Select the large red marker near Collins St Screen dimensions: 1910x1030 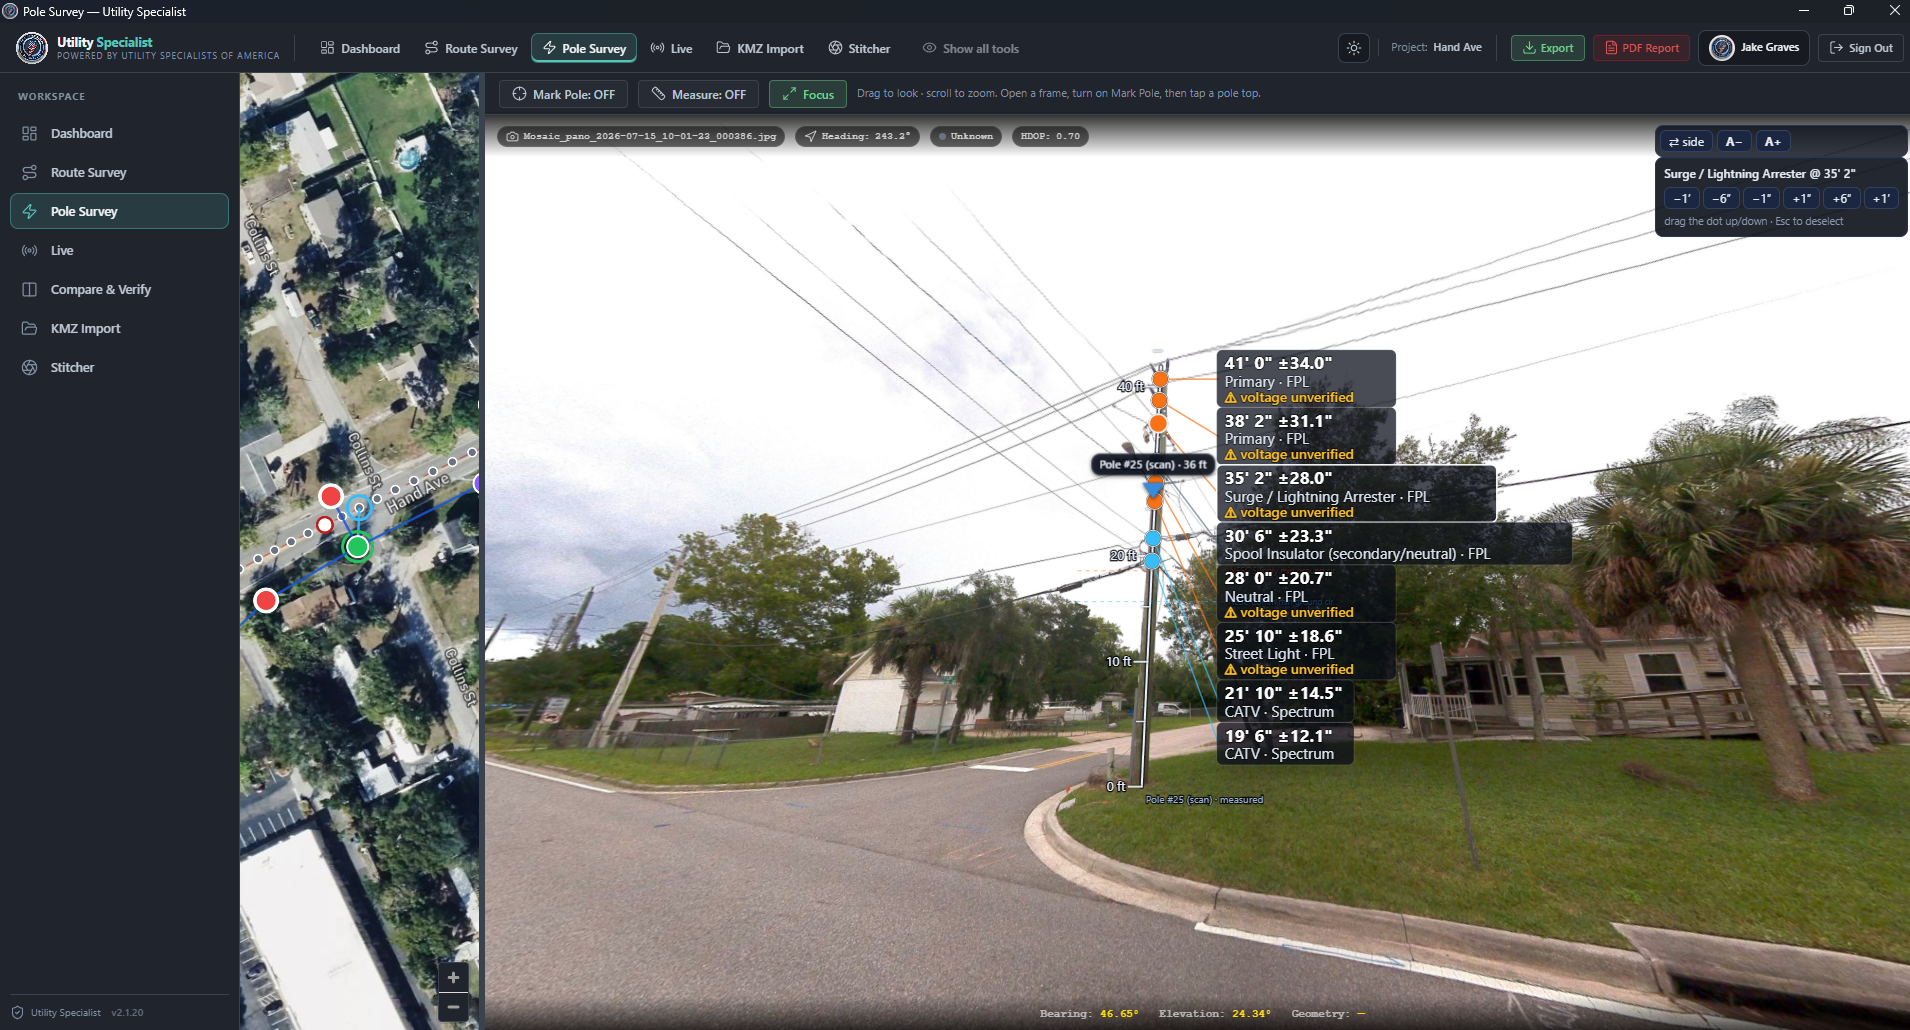[330, 496]
